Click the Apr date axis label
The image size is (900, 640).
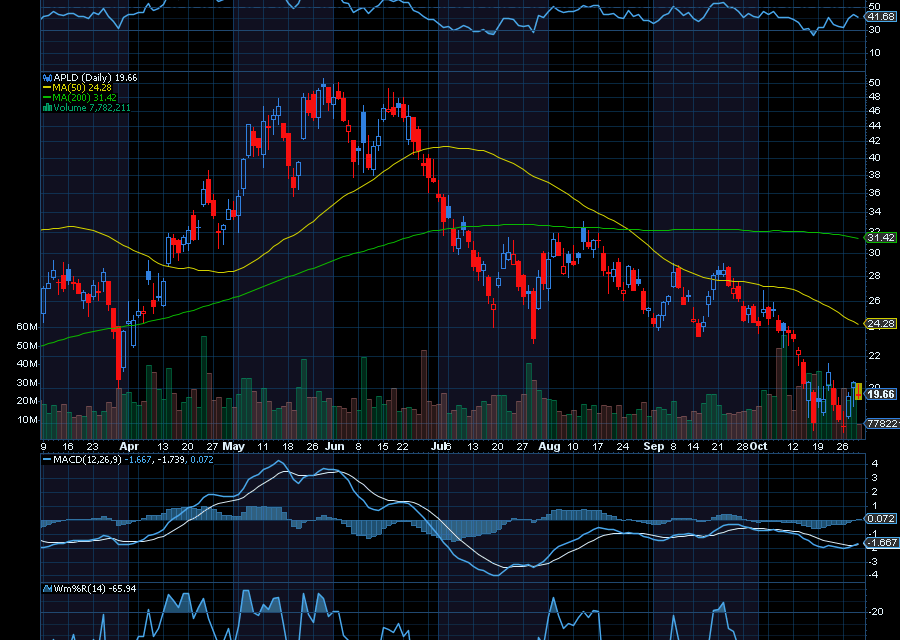pyautogui.click(x=129, y=447)
